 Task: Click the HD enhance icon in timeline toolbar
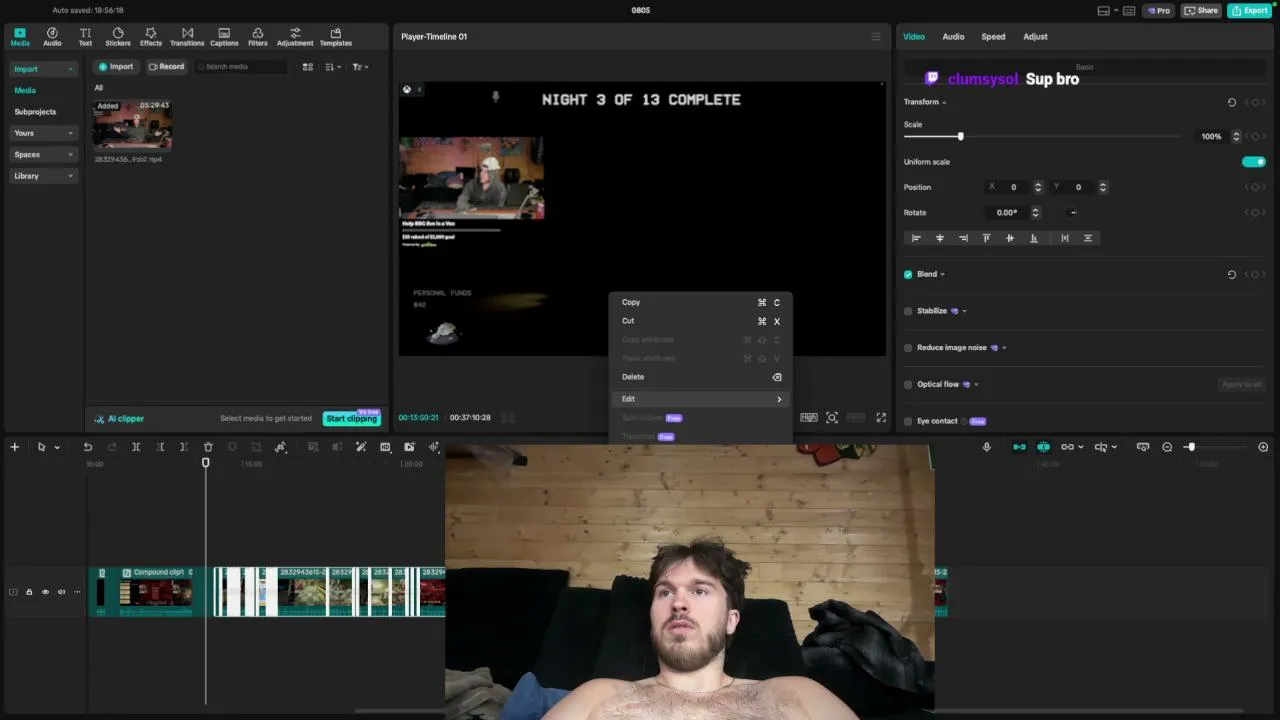(x=385, y=447)
